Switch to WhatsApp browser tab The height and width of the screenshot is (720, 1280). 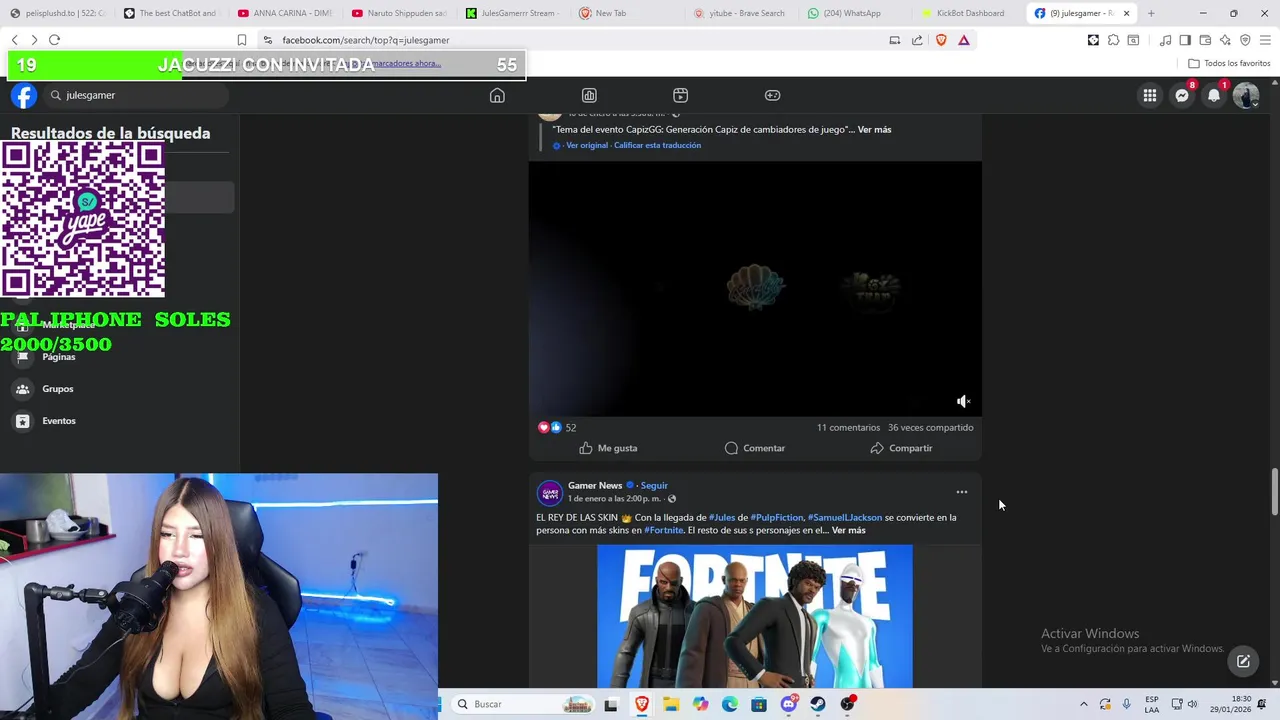pos(850,13)
